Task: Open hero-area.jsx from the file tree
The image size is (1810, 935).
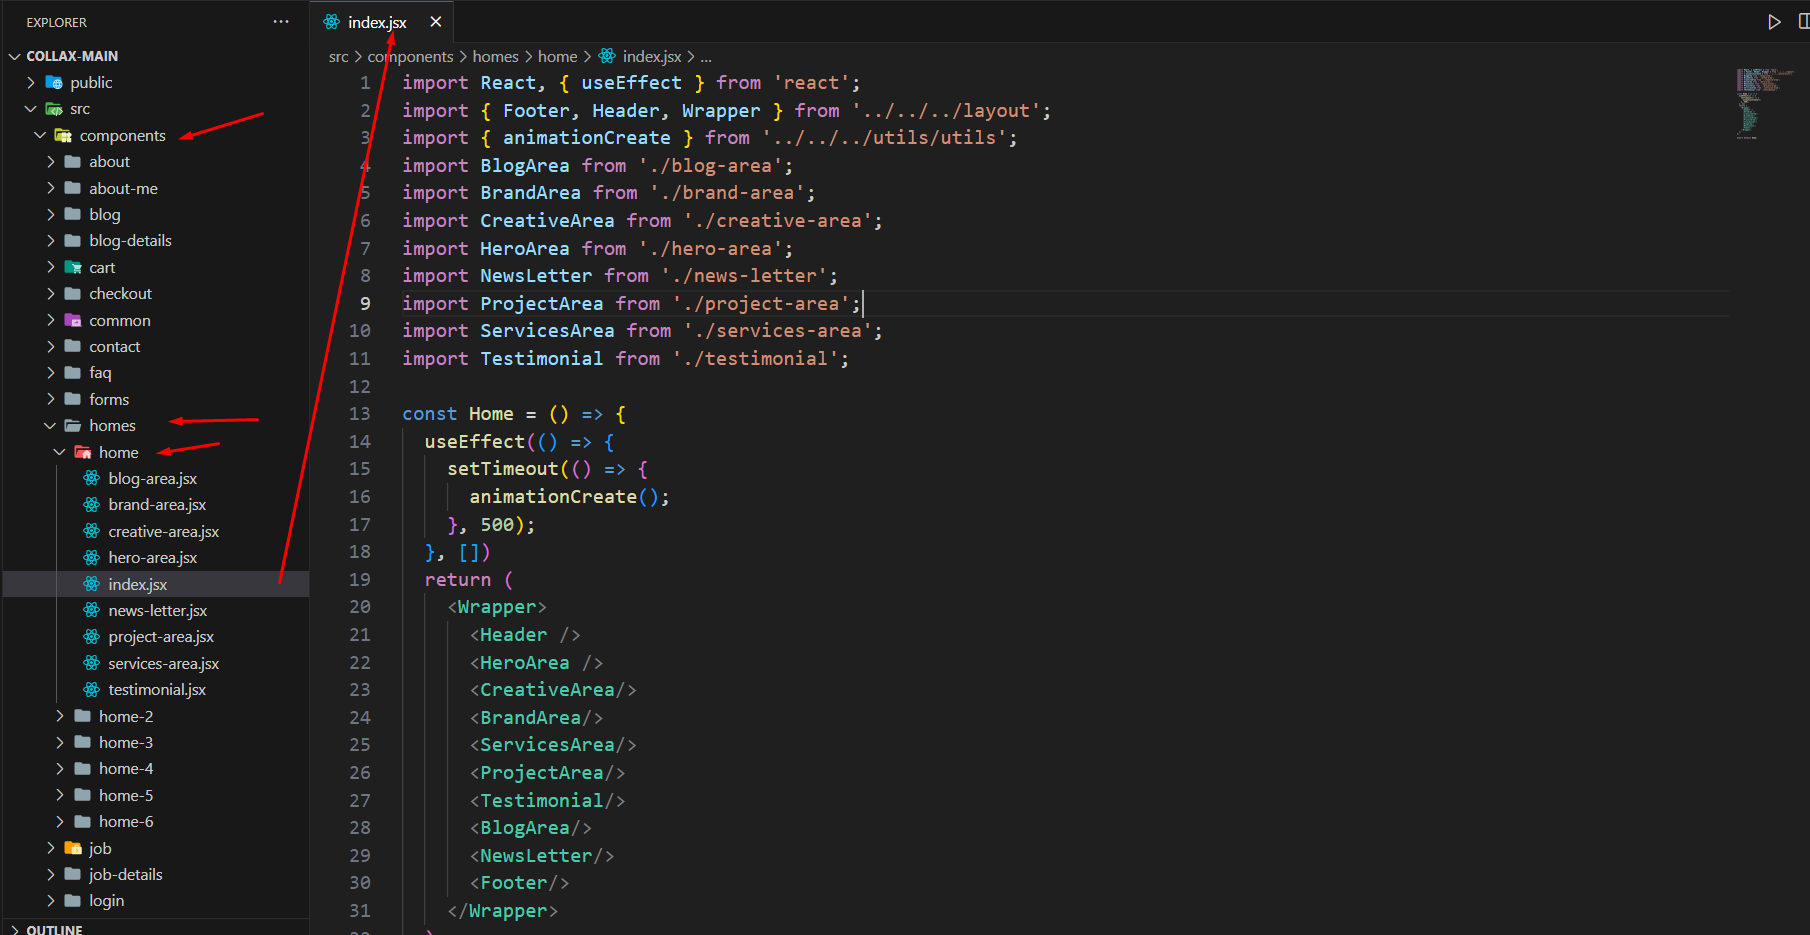Action: click(x=152, y=558)
